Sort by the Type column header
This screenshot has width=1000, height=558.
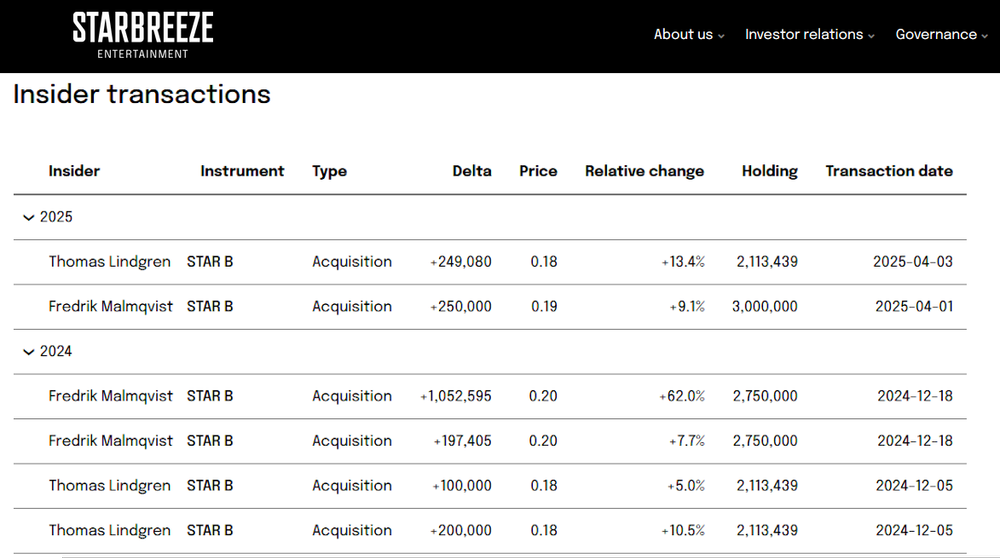329,171
